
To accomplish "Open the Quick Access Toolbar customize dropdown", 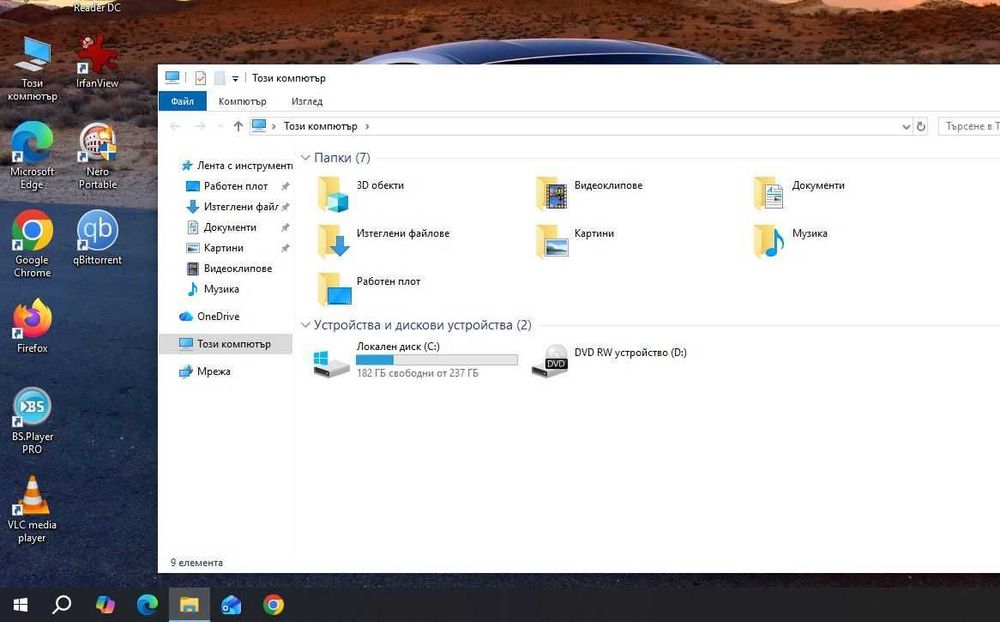I will tap(235, 78).
